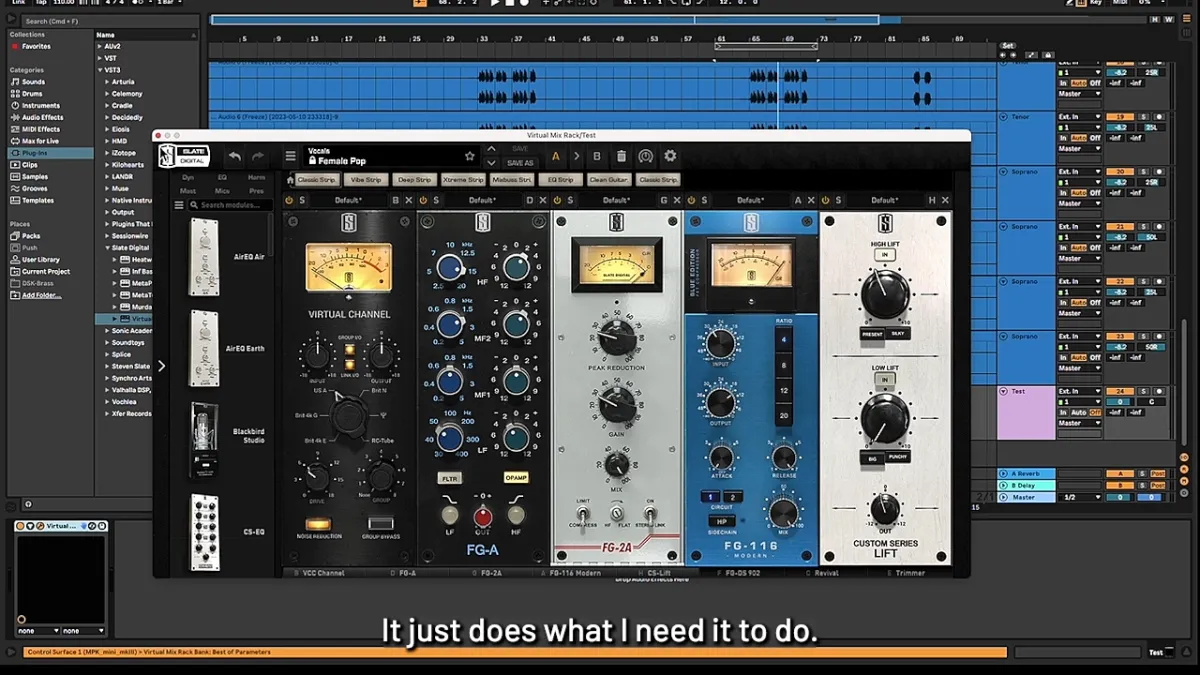Screen dimensions: 1200x675
Task: Click the SAVE AS button
Action: click(520, 163)
